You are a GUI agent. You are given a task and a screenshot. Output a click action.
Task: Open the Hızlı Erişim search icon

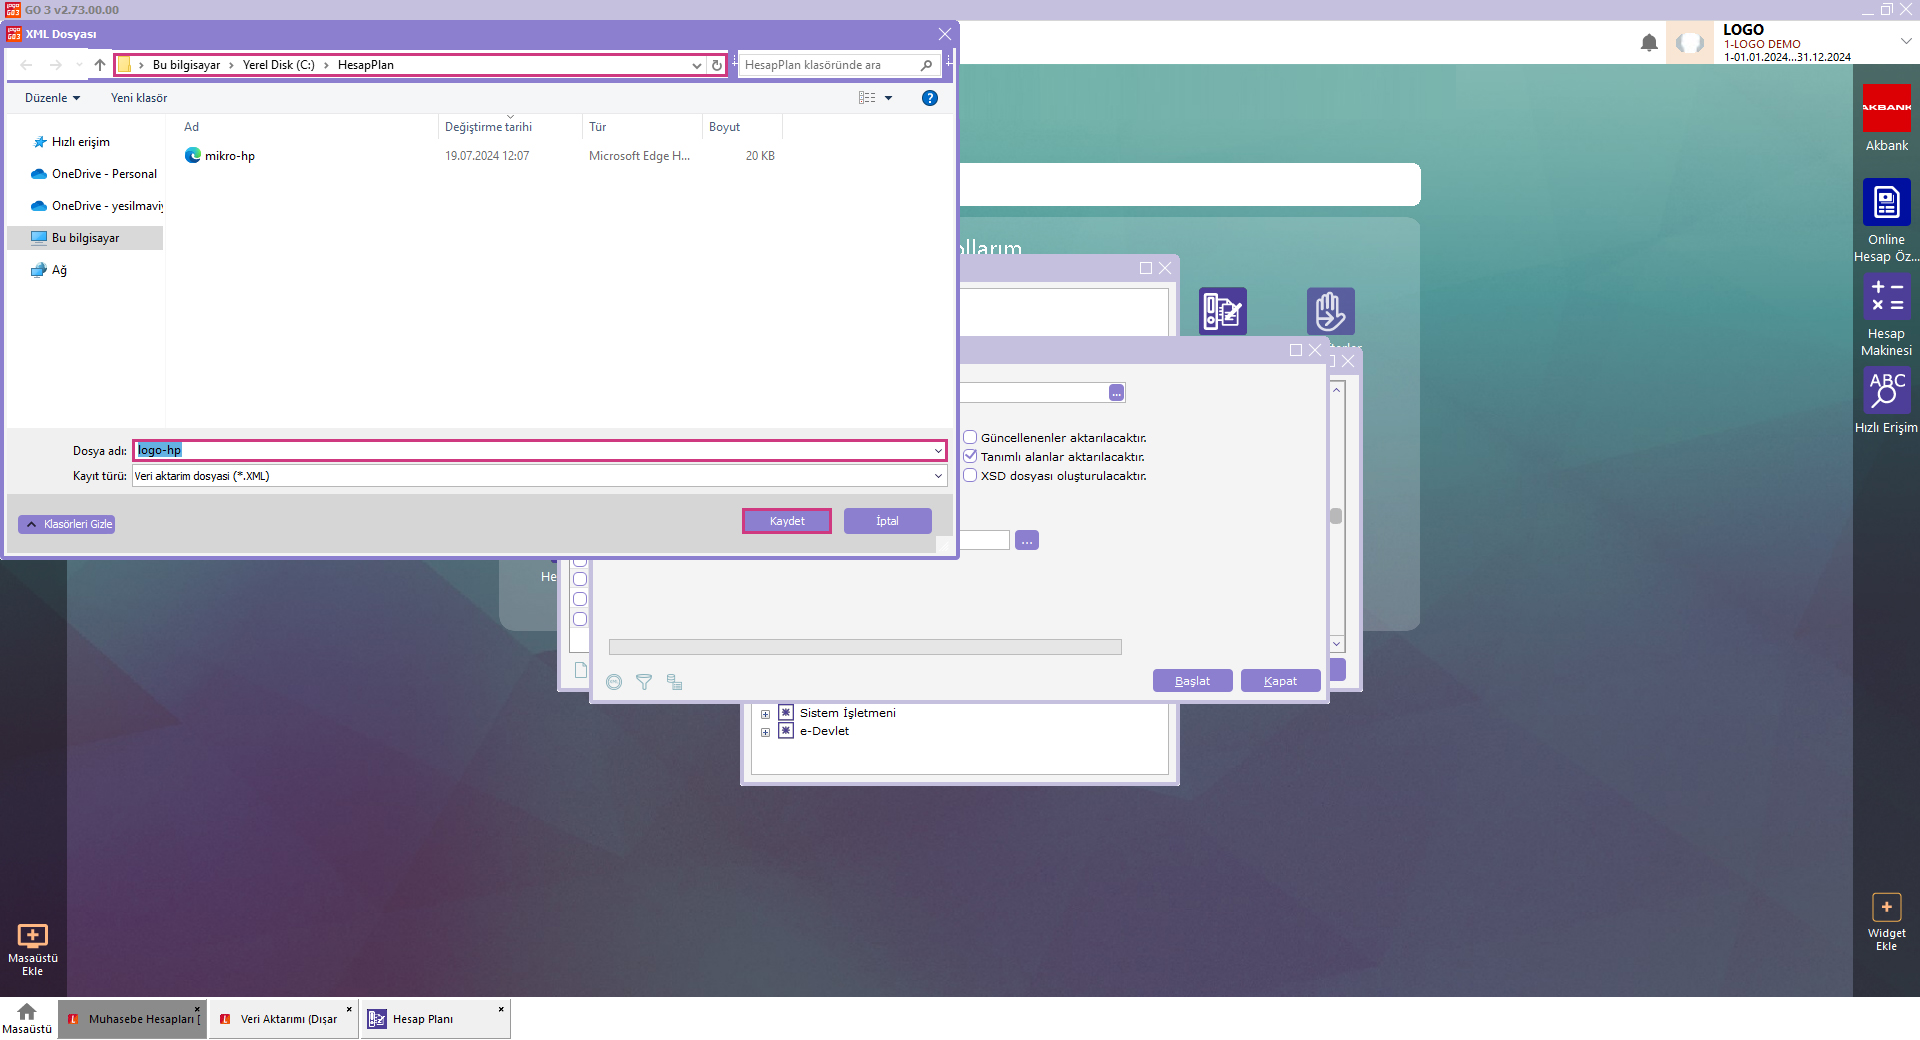1886,390
